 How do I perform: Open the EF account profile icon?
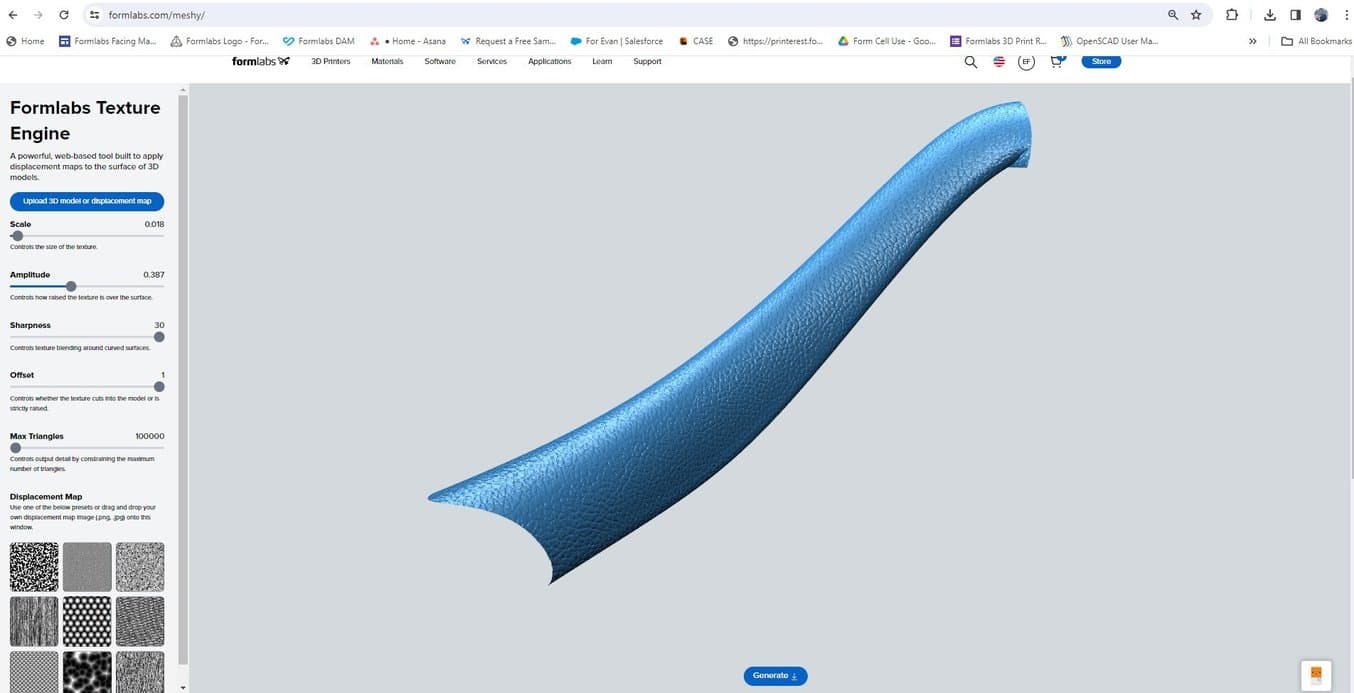pos(1026,61)
